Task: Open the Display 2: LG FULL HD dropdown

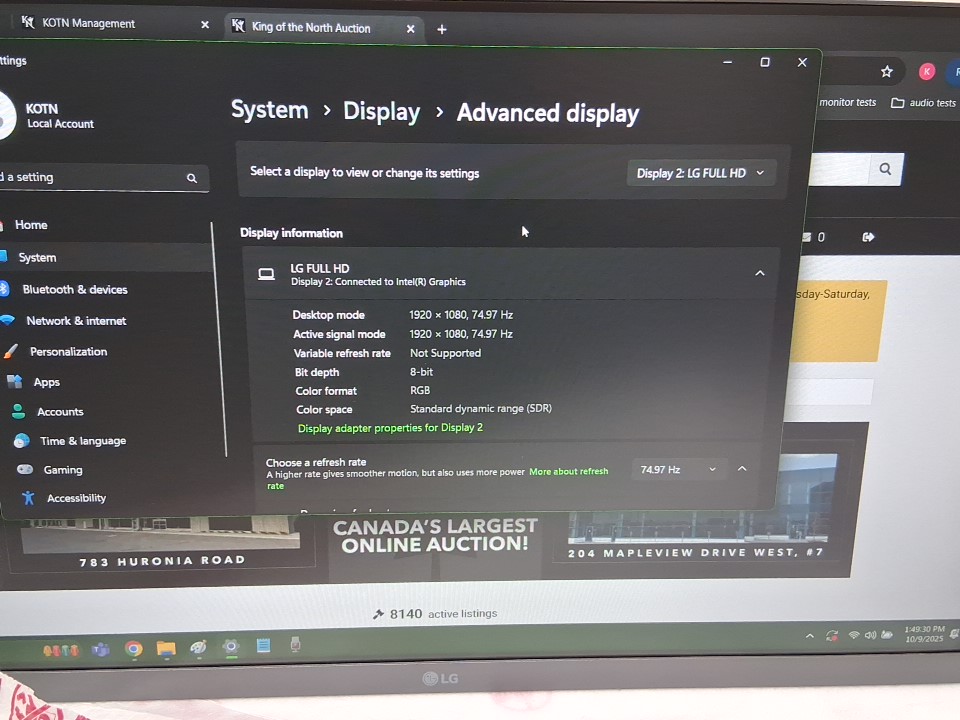Action: (x=700, y=173)
